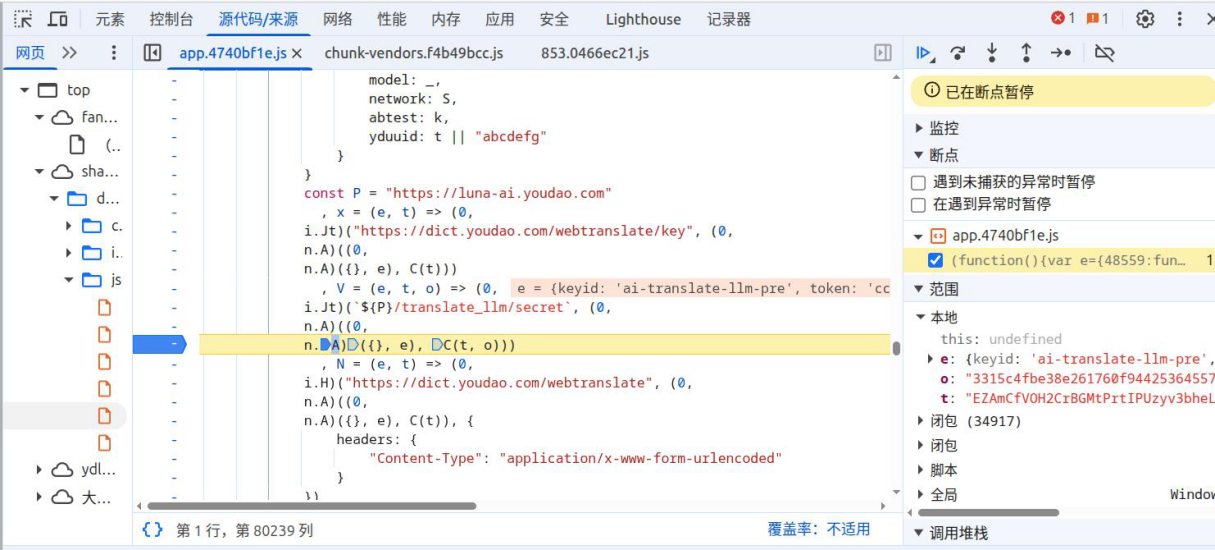Select the top frame icon

tap(47, 90)
